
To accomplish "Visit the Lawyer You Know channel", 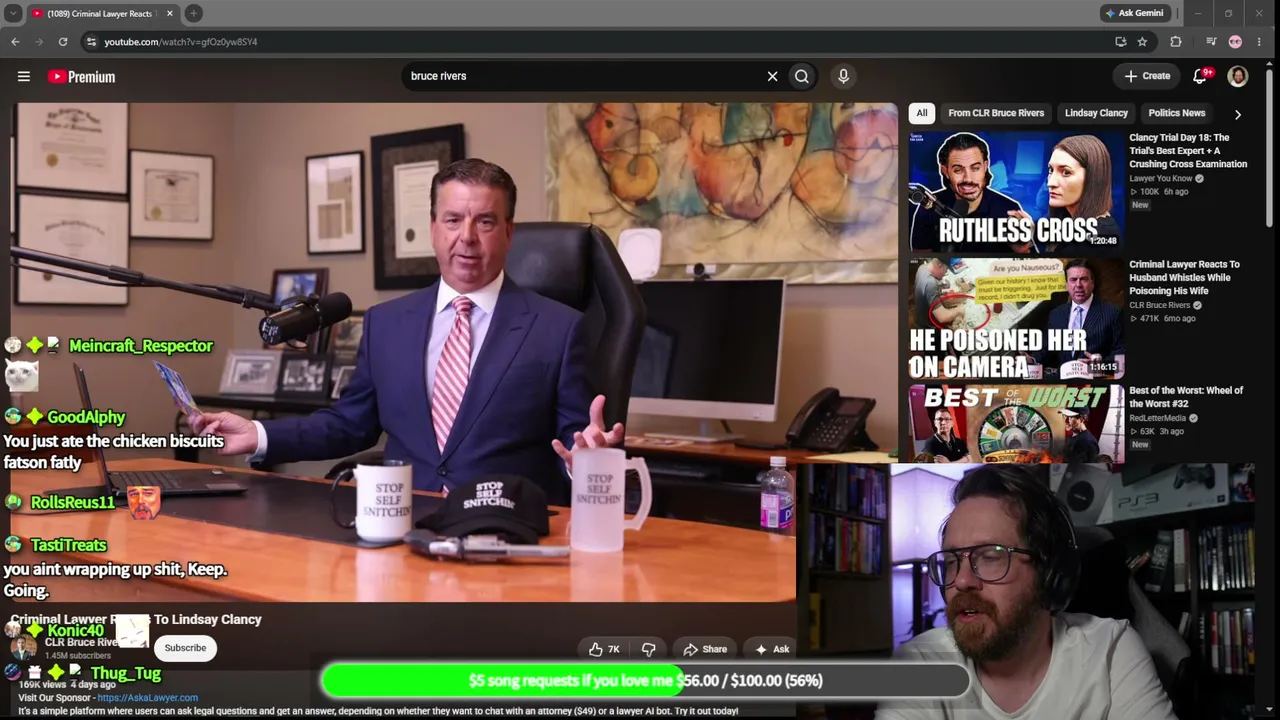I will coord(1160,179).
